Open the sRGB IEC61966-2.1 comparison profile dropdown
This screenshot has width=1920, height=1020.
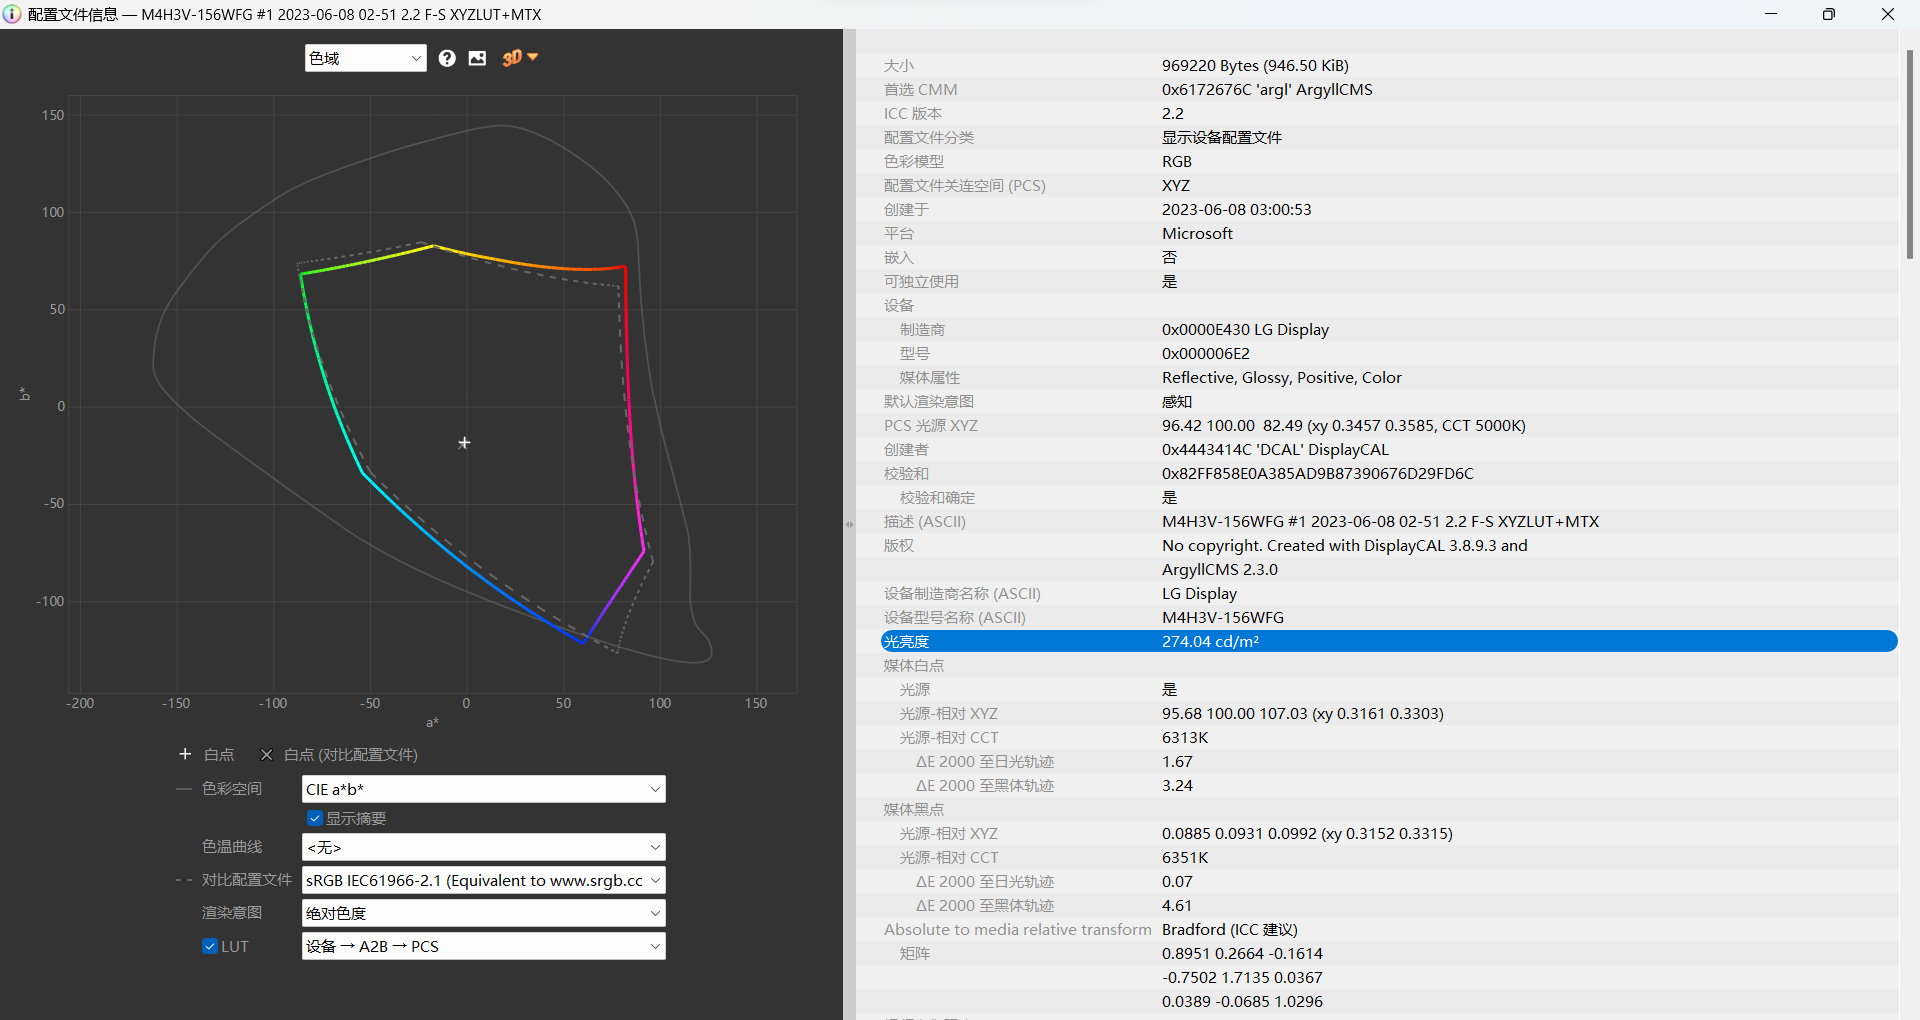point(483,880)
